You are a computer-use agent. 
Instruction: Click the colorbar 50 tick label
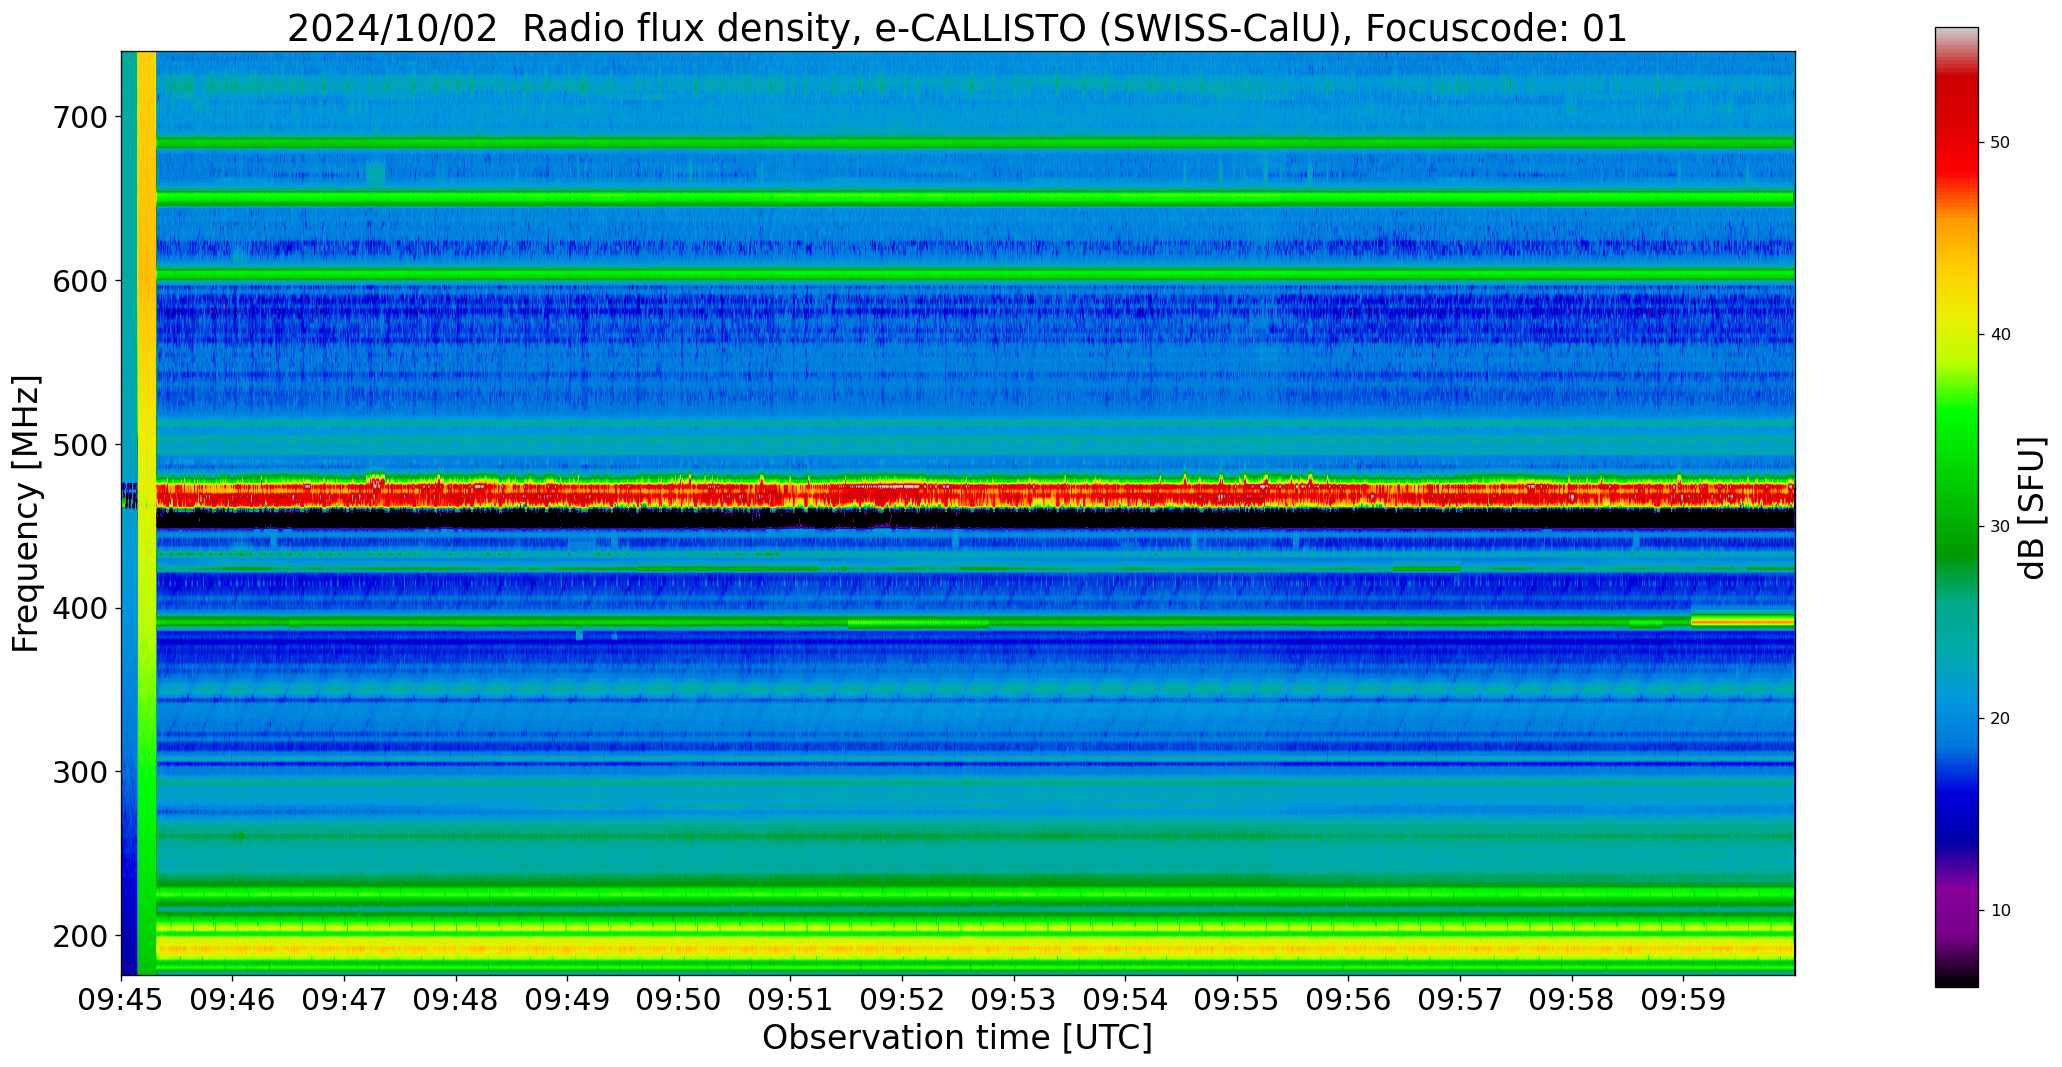point(2000,143)
